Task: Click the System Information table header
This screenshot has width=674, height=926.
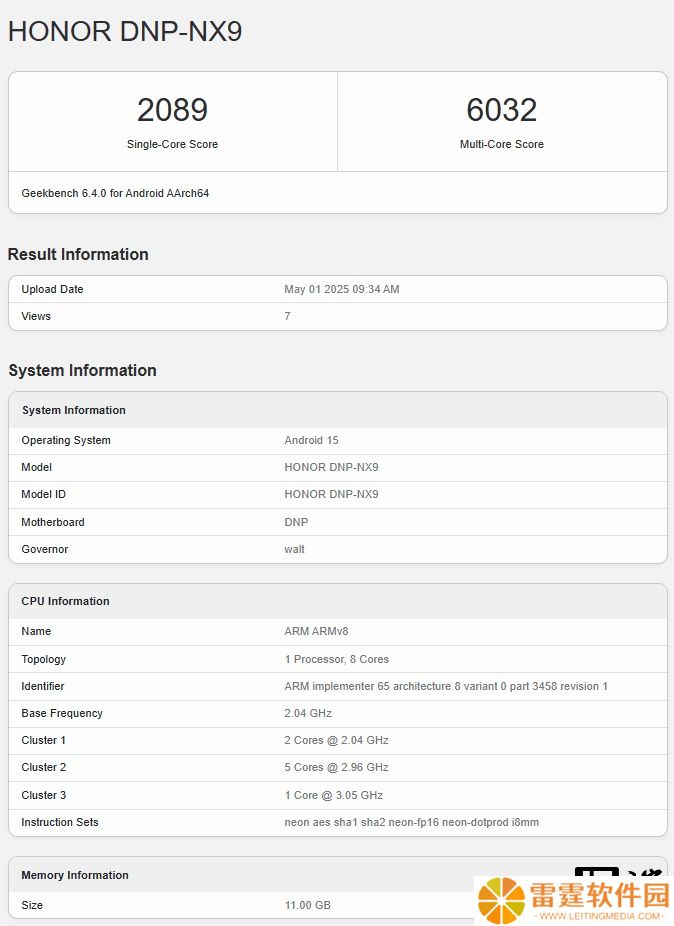Action: [74, 410]
